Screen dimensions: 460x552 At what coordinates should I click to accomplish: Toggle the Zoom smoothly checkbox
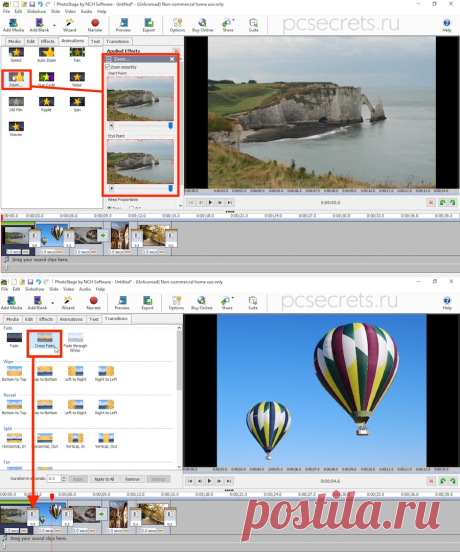click(x=108, y=67)
